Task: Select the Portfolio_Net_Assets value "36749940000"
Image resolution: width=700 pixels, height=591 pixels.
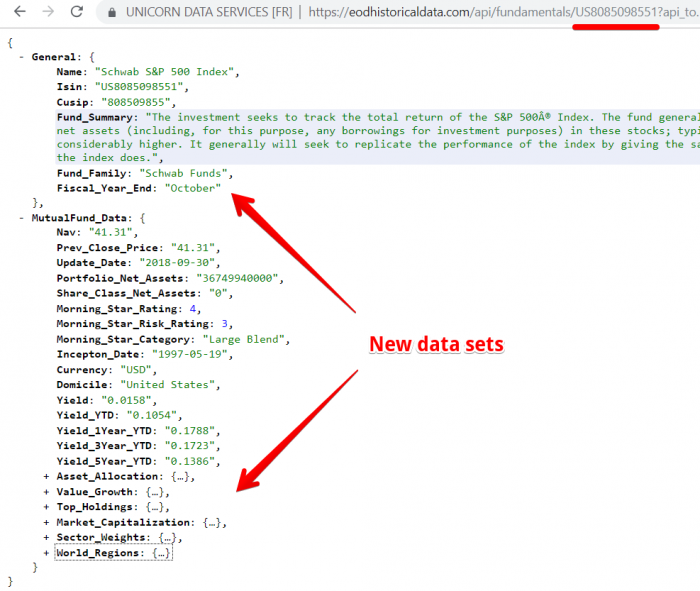Action: (238, 278)
